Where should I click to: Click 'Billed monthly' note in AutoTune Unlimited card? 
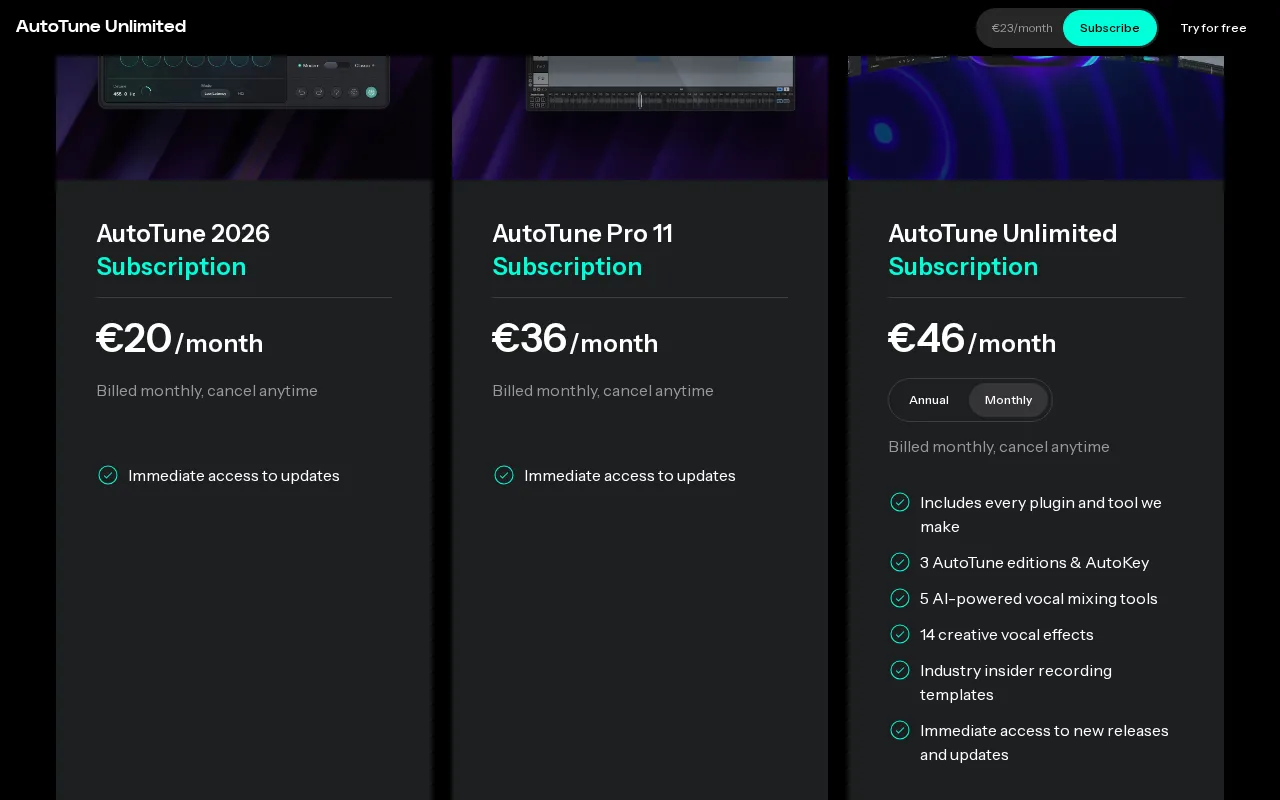point(999,447)
